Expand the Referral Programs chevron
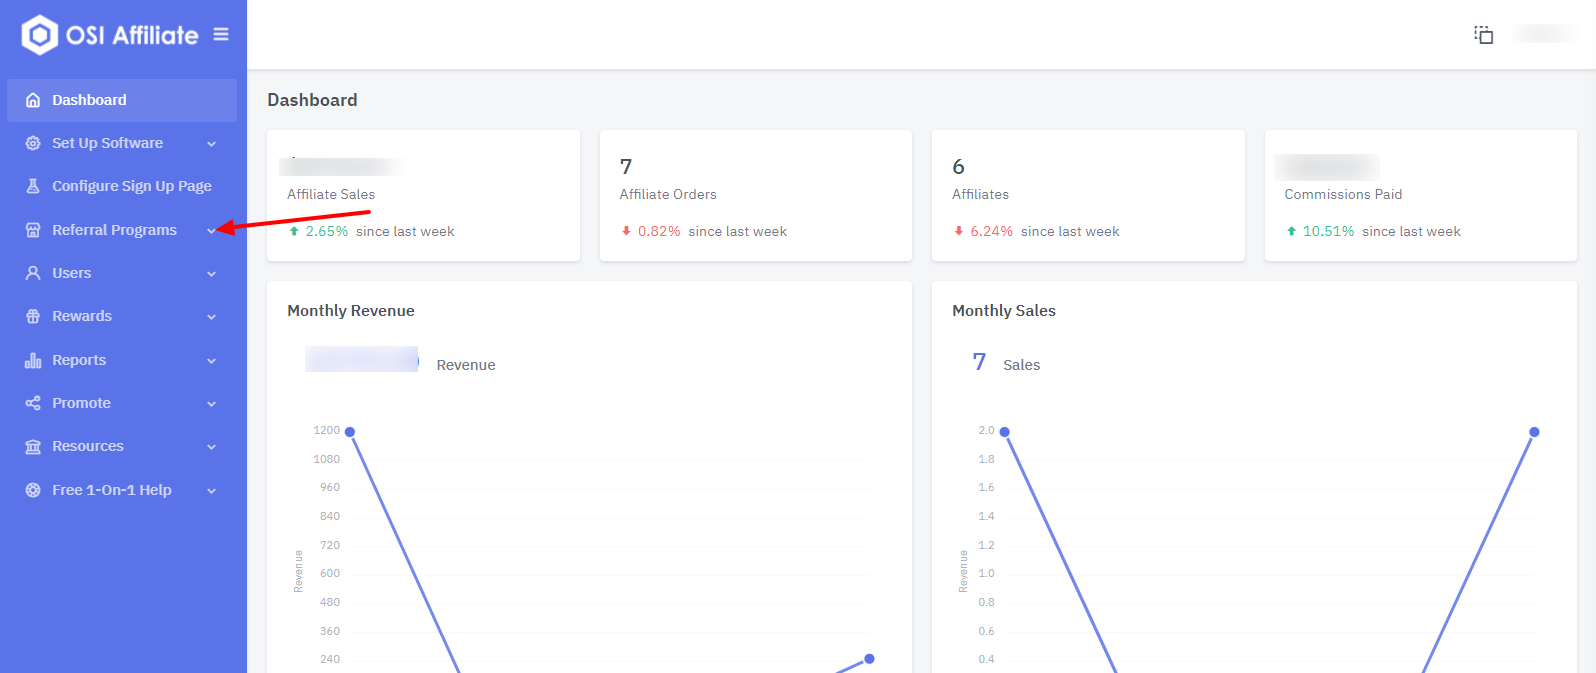This screenshot has height=673, width=1596. click(x=211, y=230)
